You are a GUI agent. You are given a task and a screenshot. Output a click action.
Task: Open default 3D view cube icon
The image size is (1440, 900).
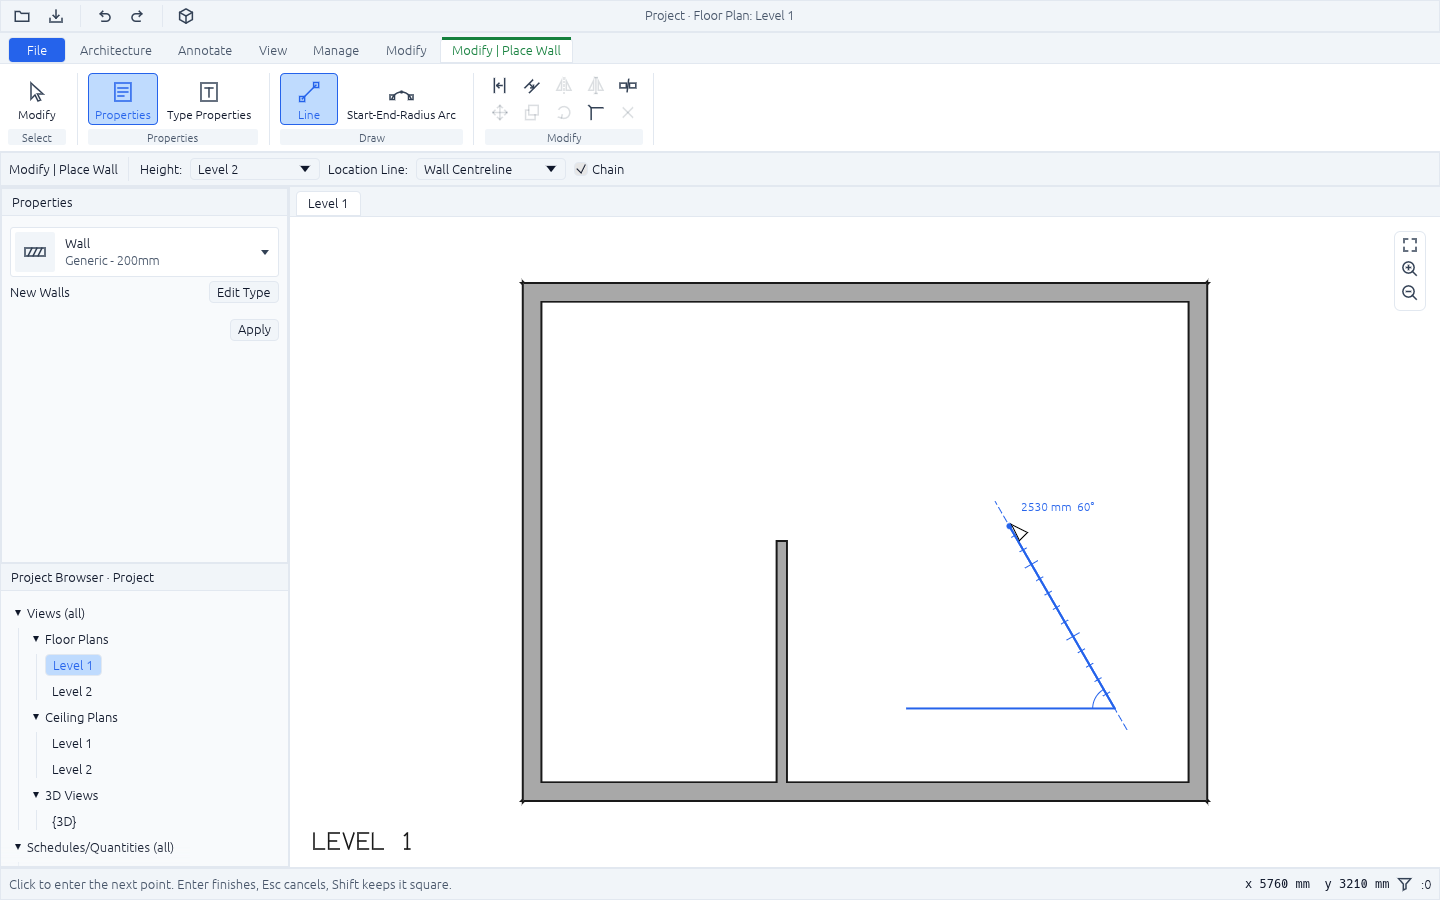click(x=186, y=16)
